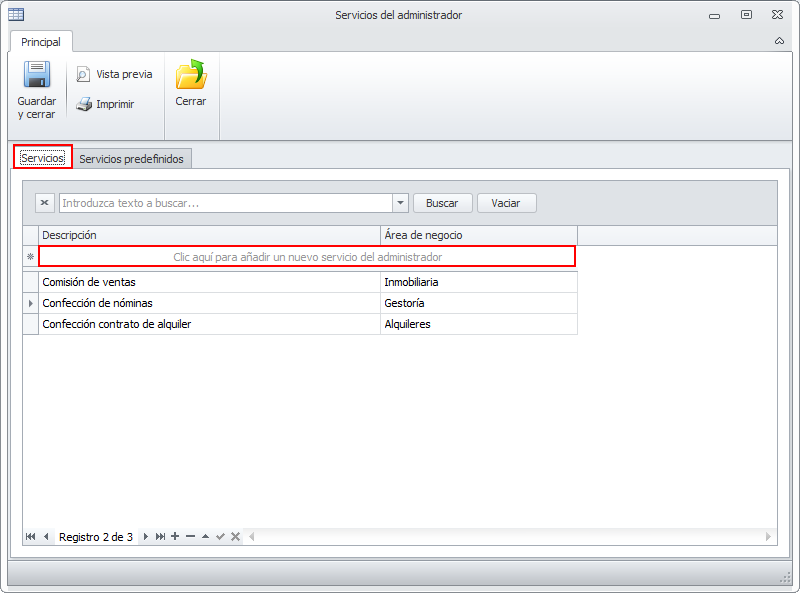Select the Confección de nóminas cell
This screenshot has width=800, height=593.
pos(209,303)
